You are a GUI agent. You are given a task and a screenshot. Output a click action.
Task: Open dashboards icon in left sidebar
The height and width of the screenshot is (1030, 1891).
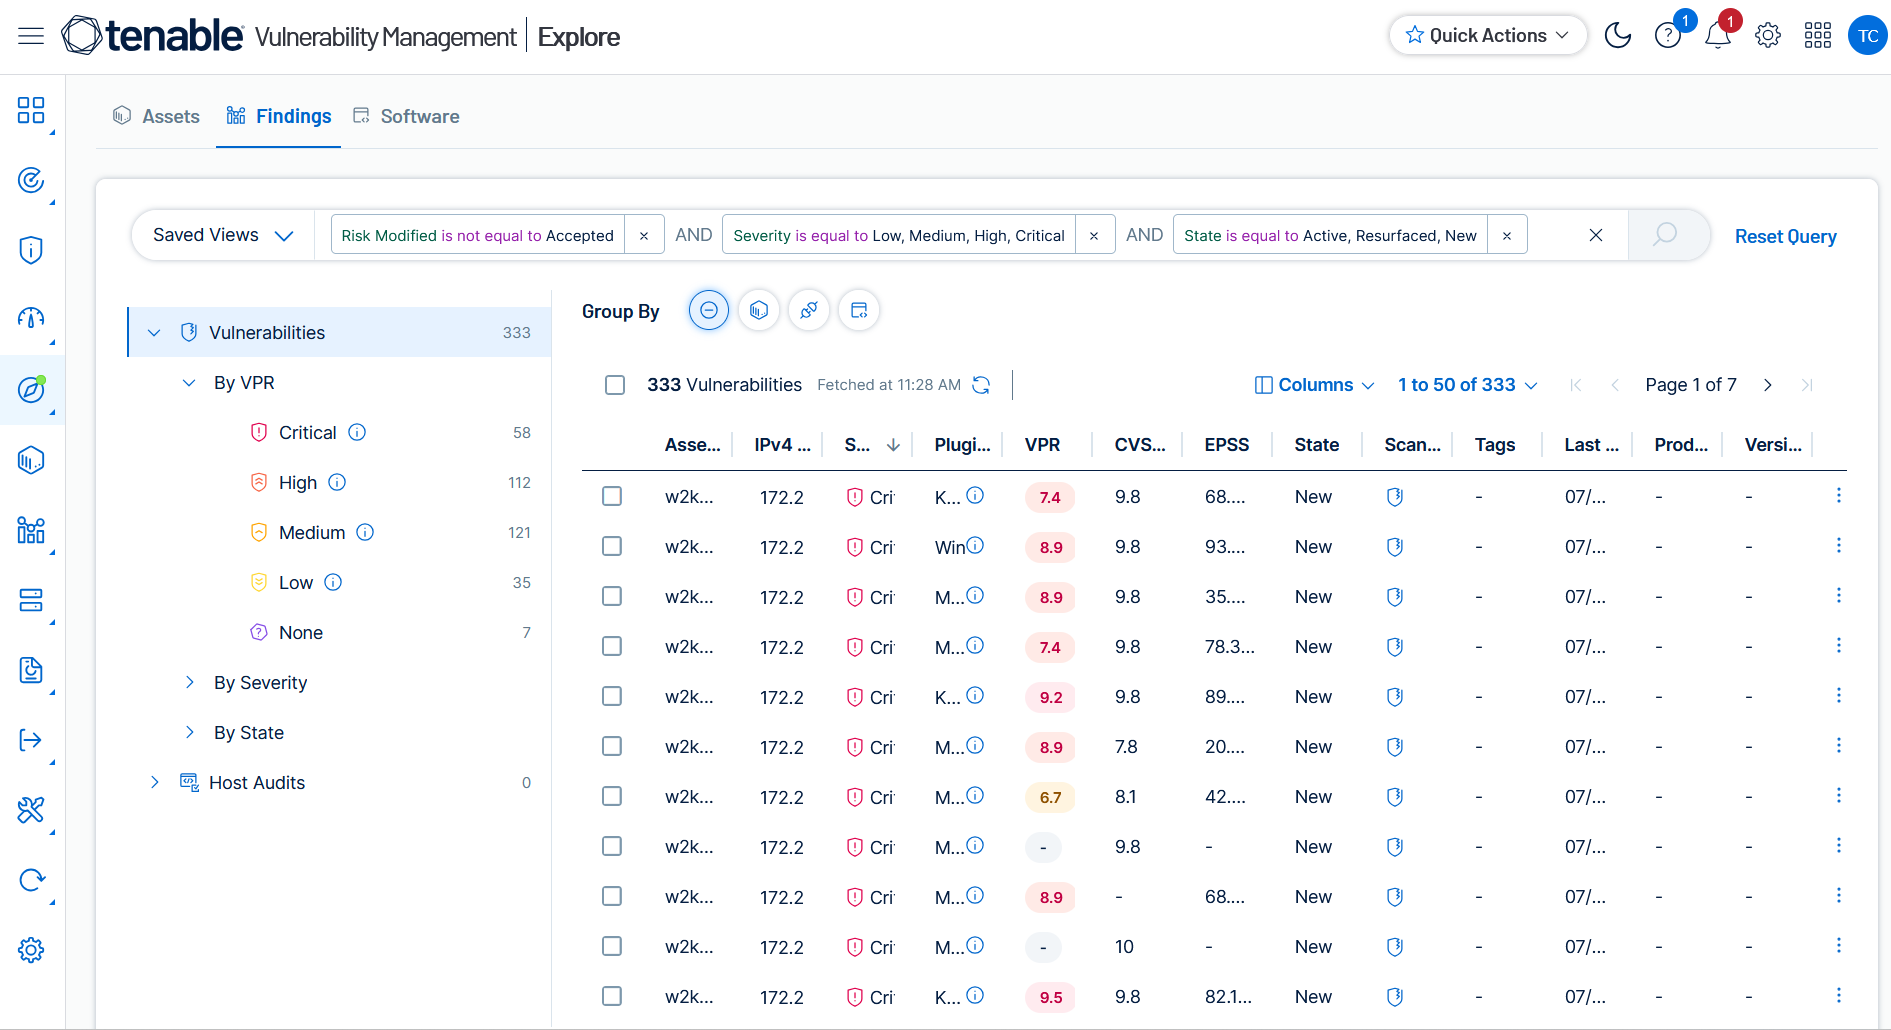point(31,110)
